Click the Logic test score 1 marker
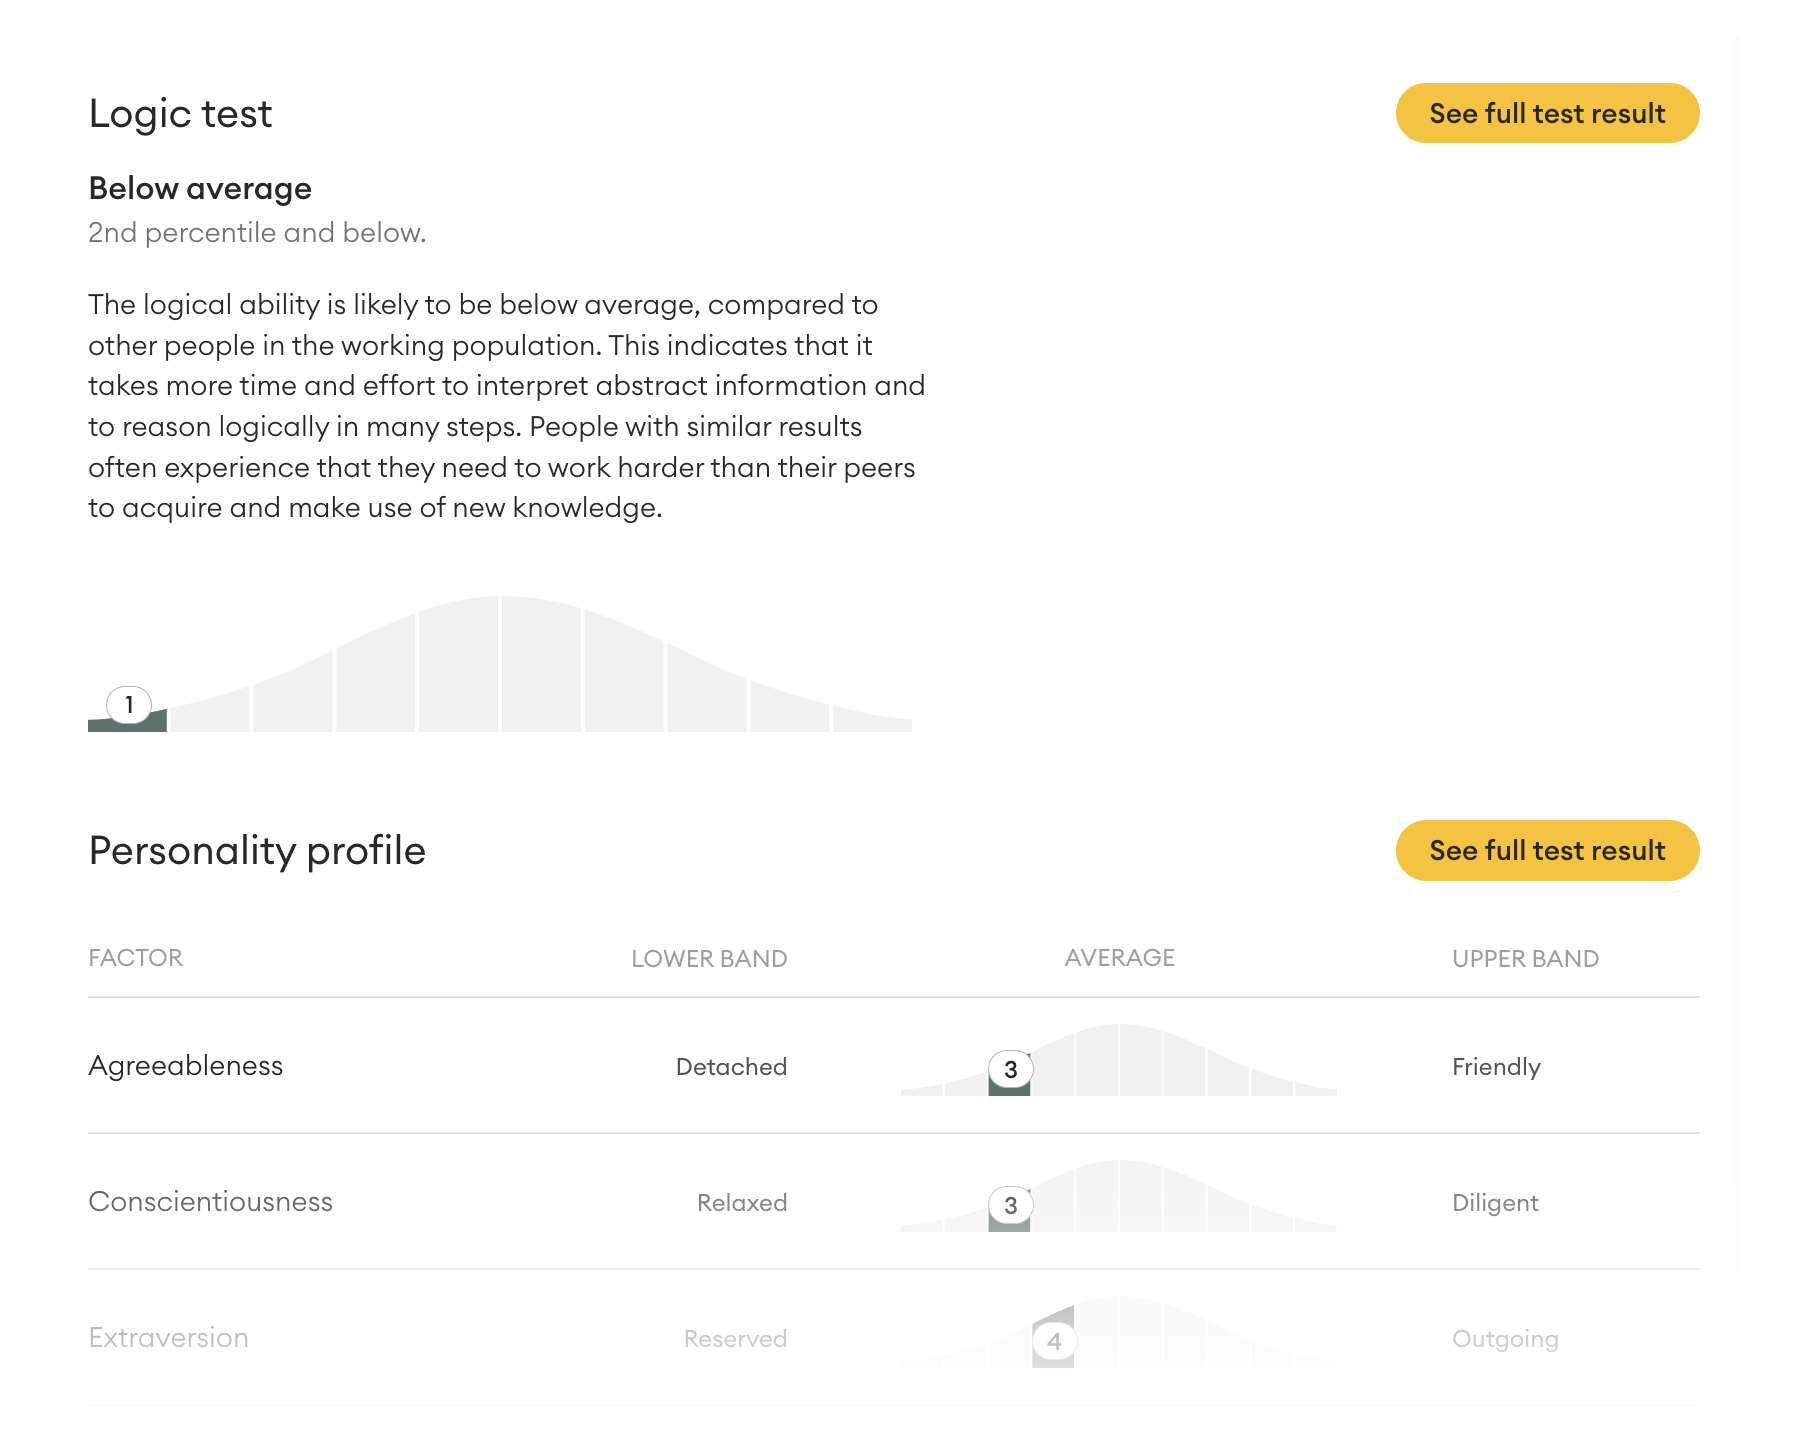 click(129, 705)
